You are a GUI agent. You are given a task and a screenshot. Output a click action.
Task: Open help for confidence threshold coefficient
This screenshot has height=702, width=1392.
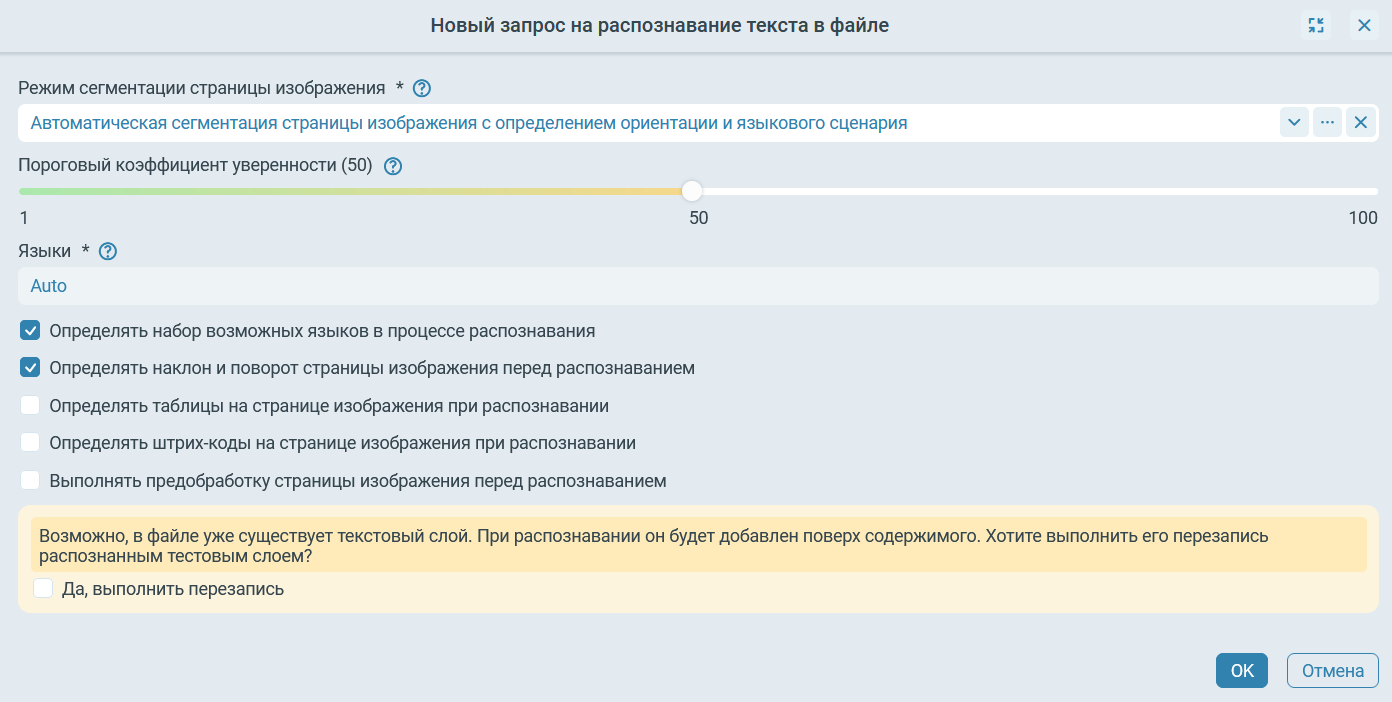click(x=393, y=166)
